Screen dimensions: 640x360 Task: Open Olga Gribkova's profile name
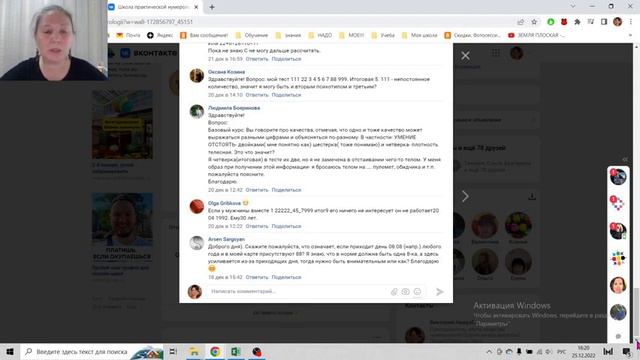click(224, 203)
